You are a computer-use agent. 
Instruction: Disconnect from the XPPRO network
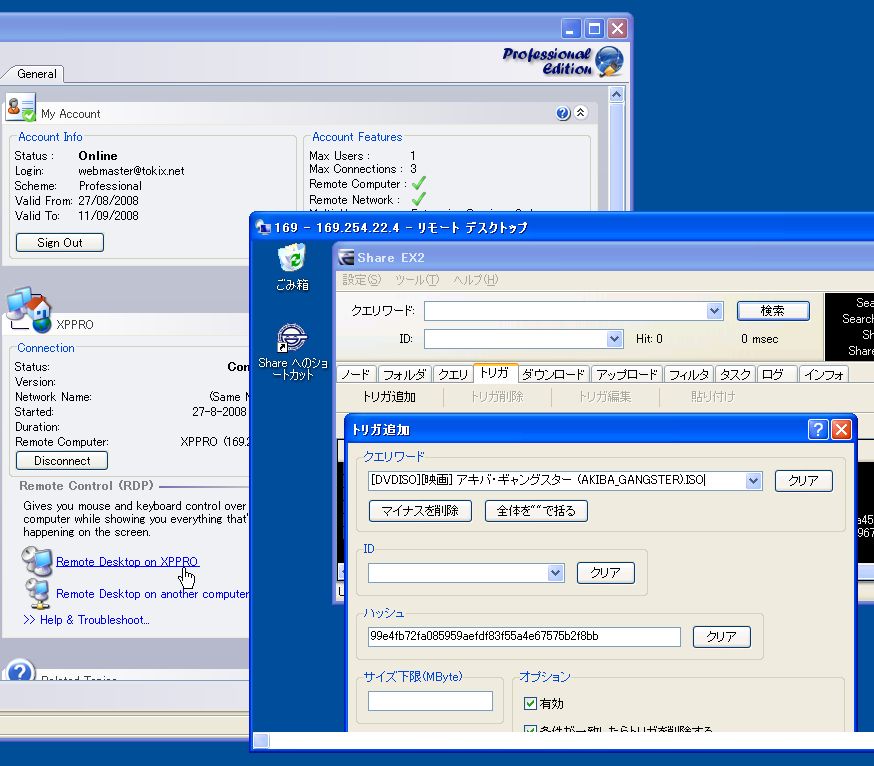tap(62, 460)
